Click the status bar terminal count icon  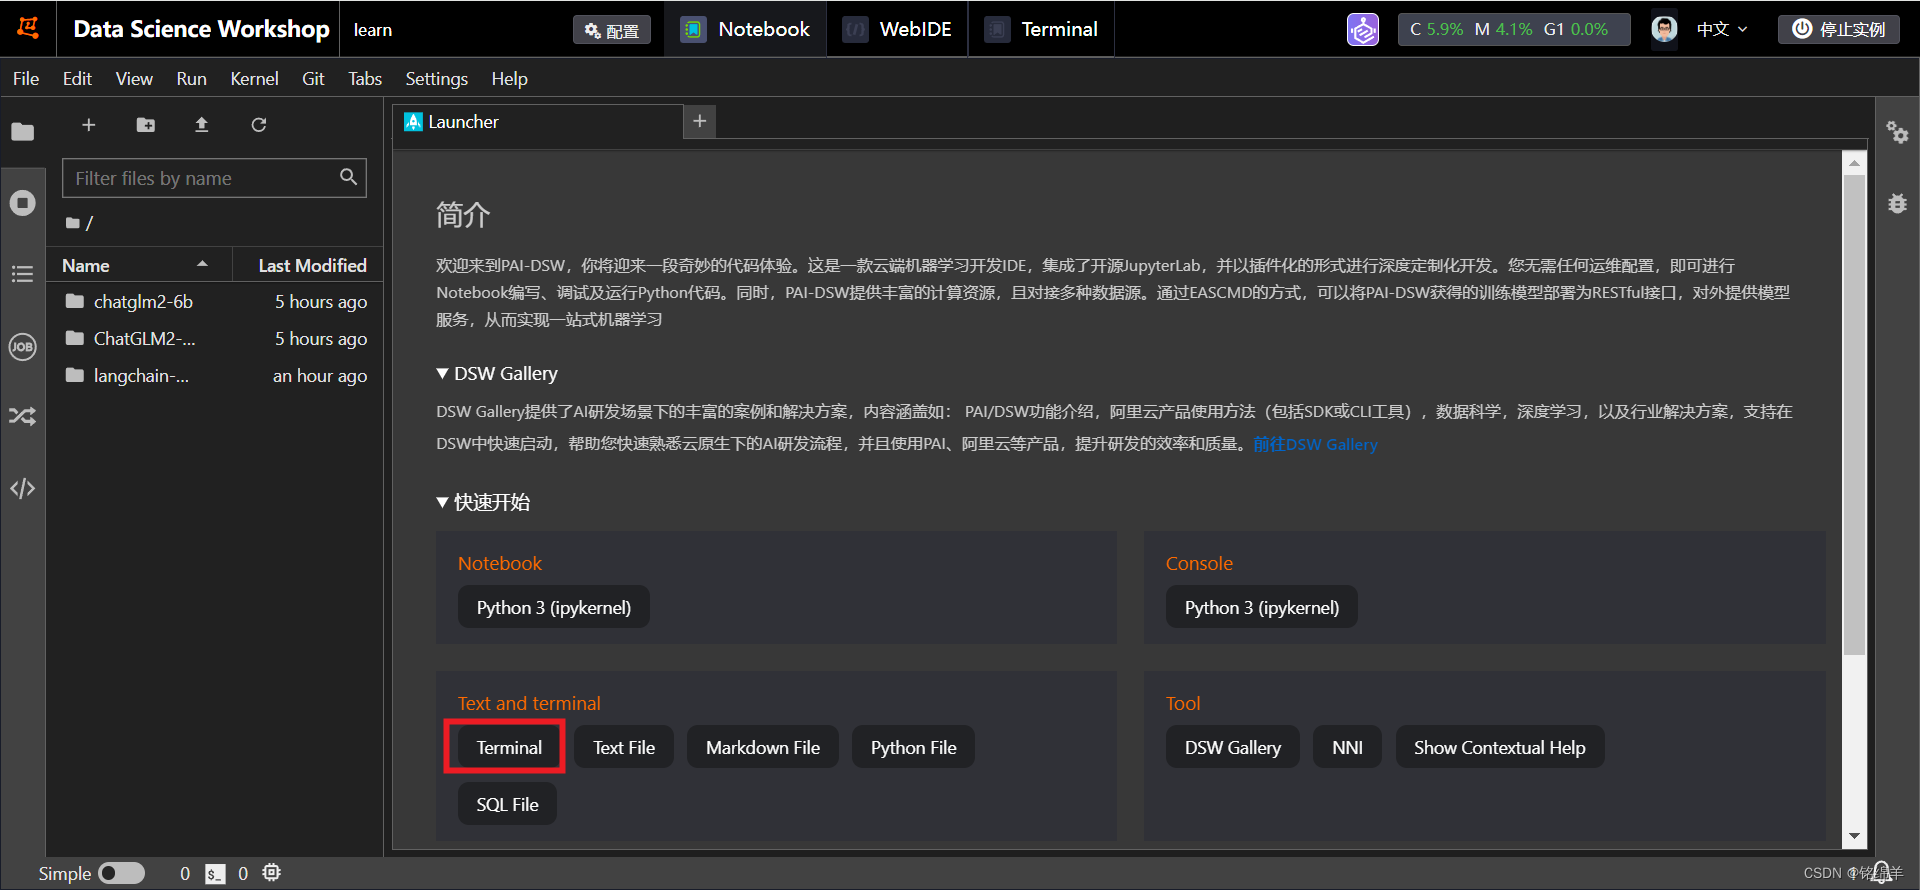[x=215, y=874]
